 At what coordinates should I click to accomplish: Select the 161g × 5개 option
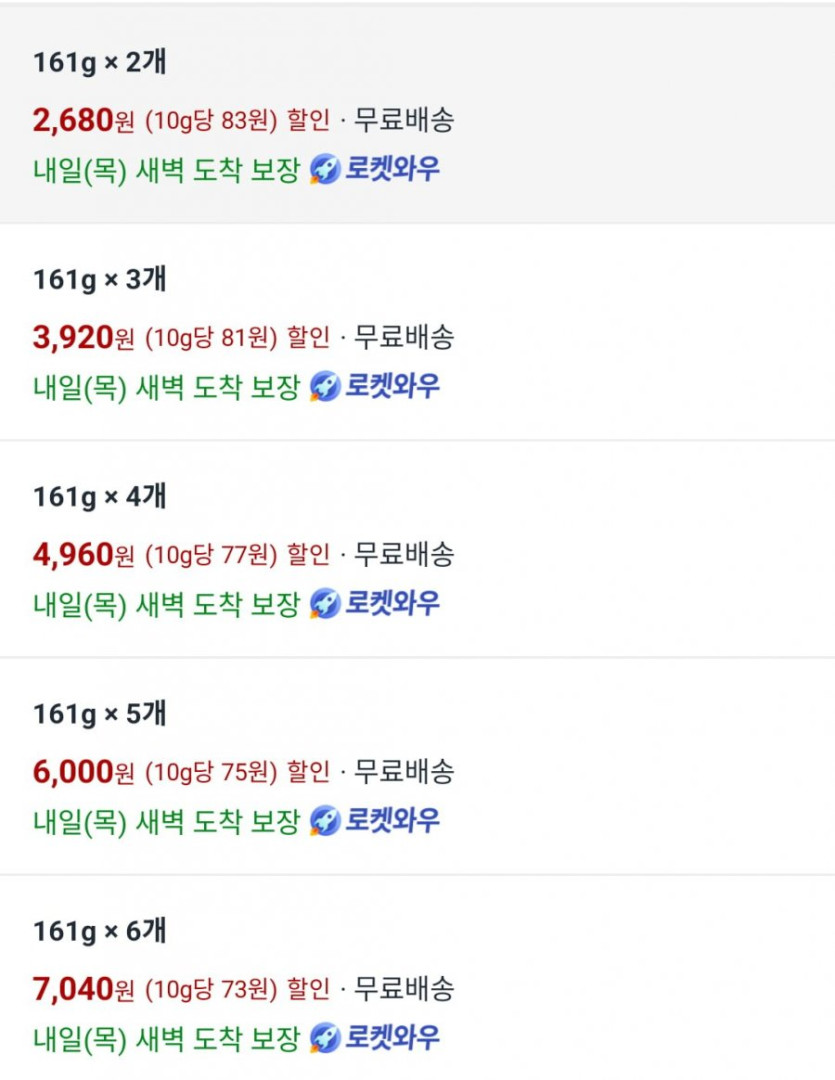click(100, 714)
